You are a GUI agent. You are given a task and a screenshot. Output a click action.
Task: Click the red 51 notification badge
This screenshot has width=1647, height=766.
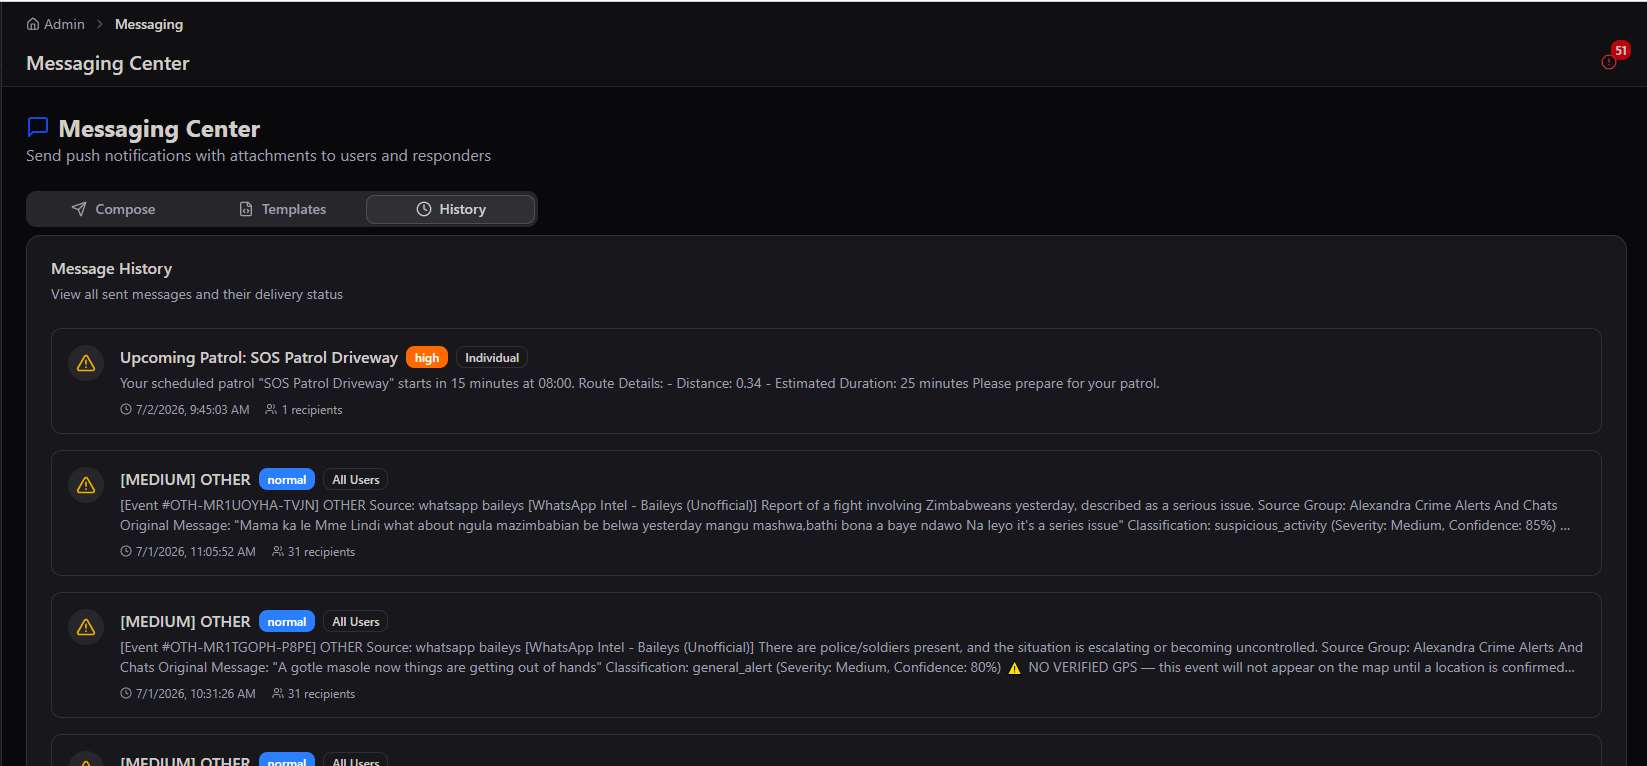click(1620, 50)
